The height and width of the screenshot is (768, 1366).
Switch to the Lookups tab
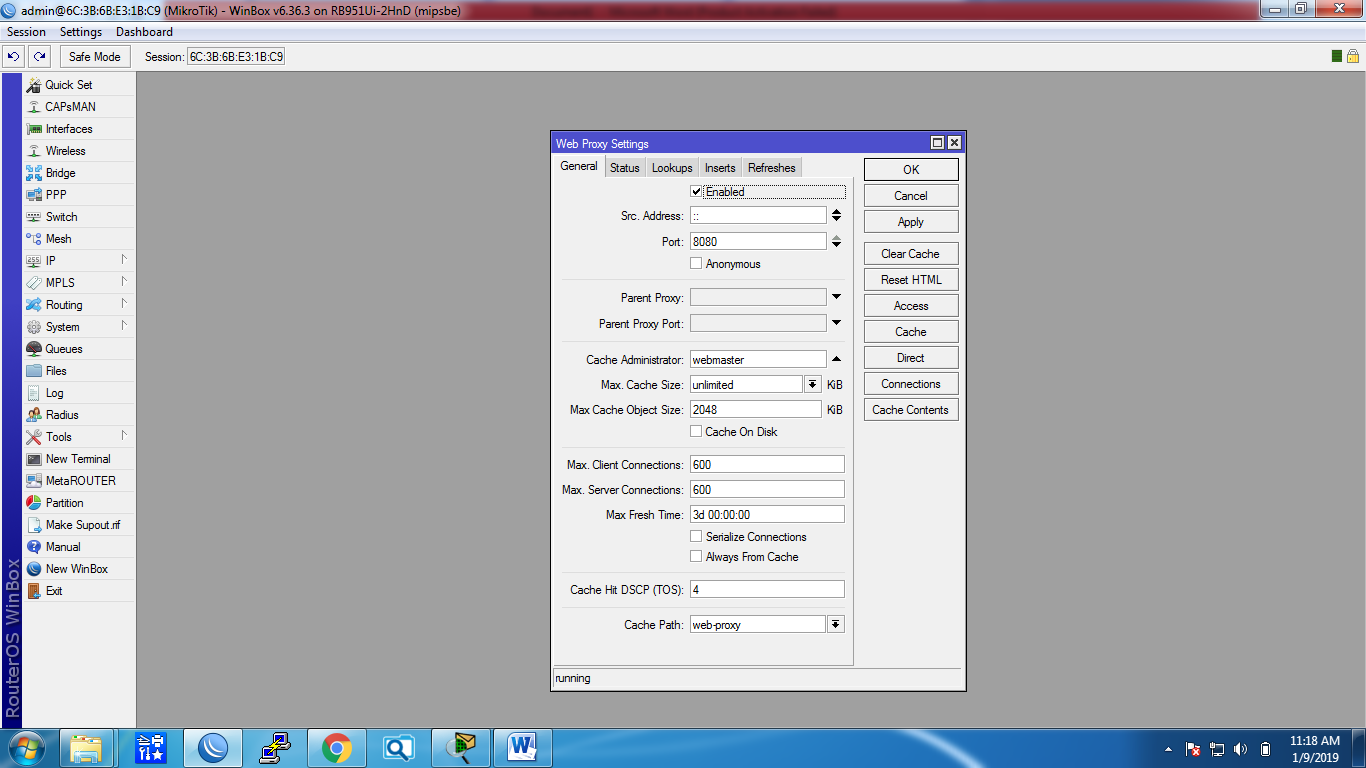click(672, 168)
